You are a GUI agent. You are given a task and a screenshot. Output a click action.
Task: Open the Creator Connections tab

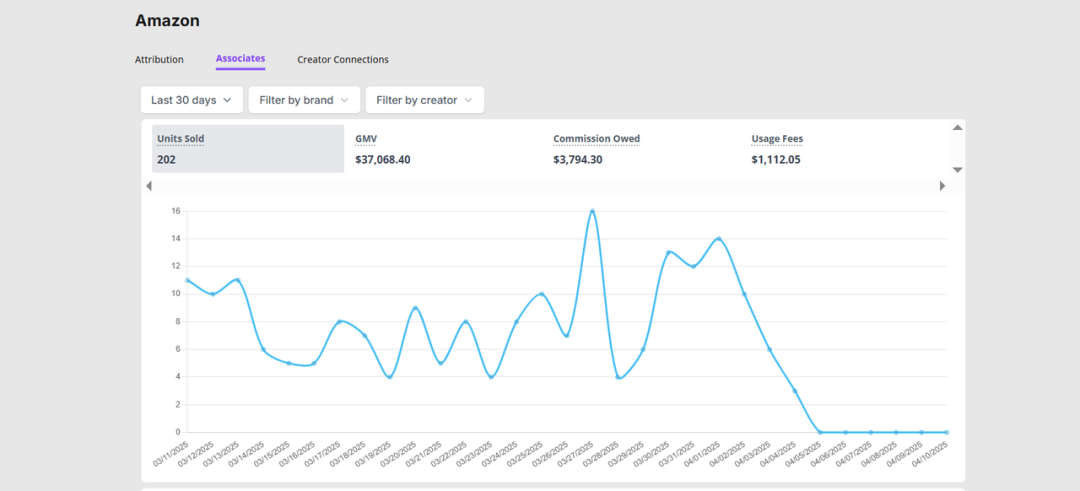343,60
